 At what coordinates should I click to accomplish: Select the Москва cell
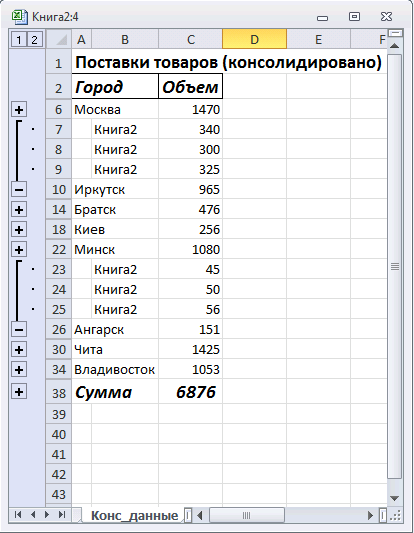click(115, 110)
